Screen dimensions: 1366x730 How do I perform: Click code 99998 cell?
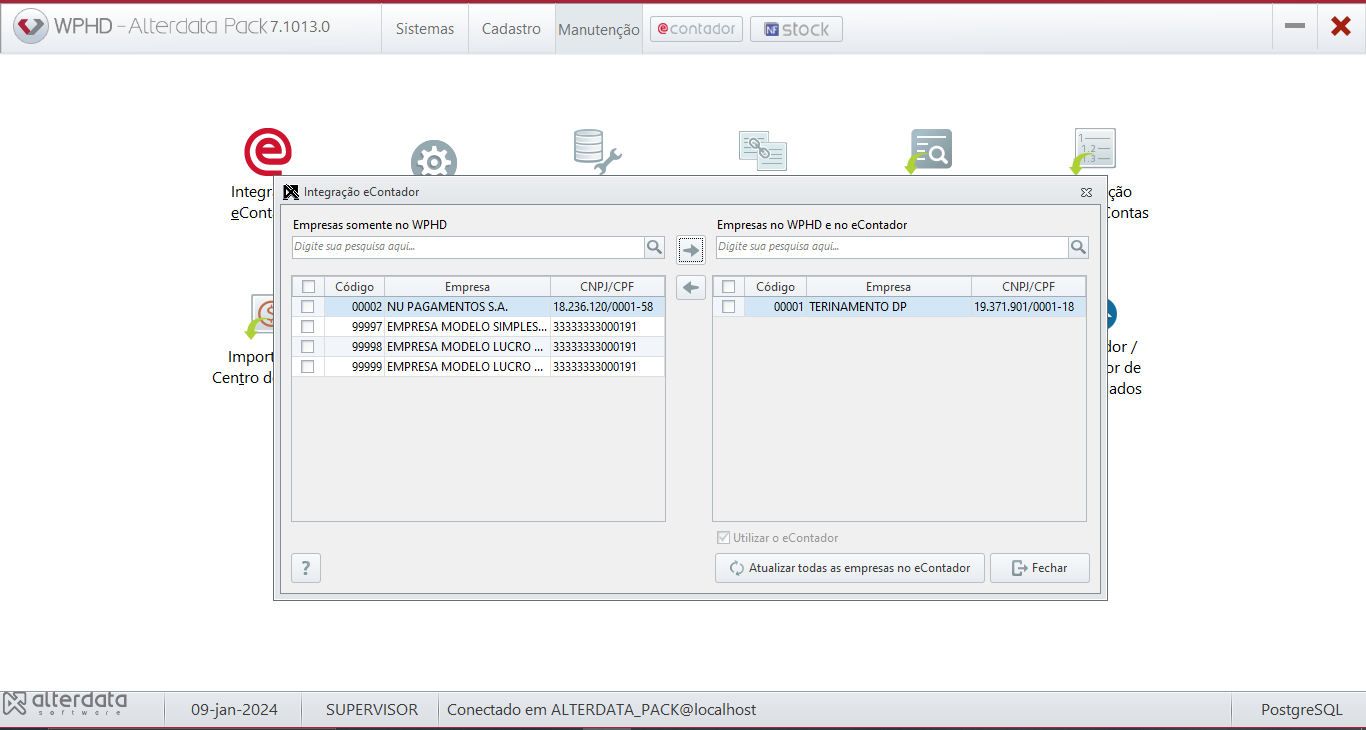coord(354,347)
